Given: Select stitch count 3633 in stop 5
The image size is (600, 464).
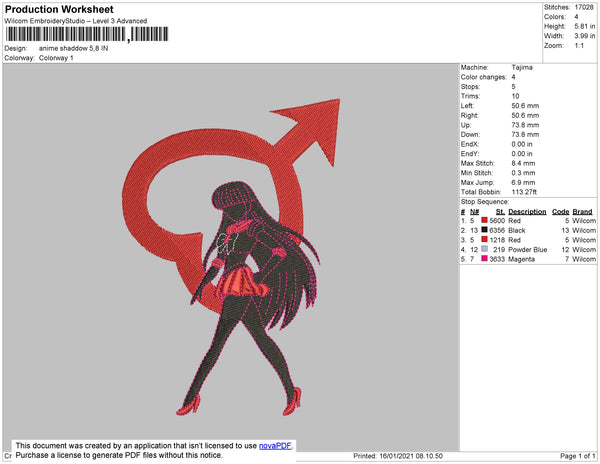Looking at the screenshot, I should pos(497,259).
